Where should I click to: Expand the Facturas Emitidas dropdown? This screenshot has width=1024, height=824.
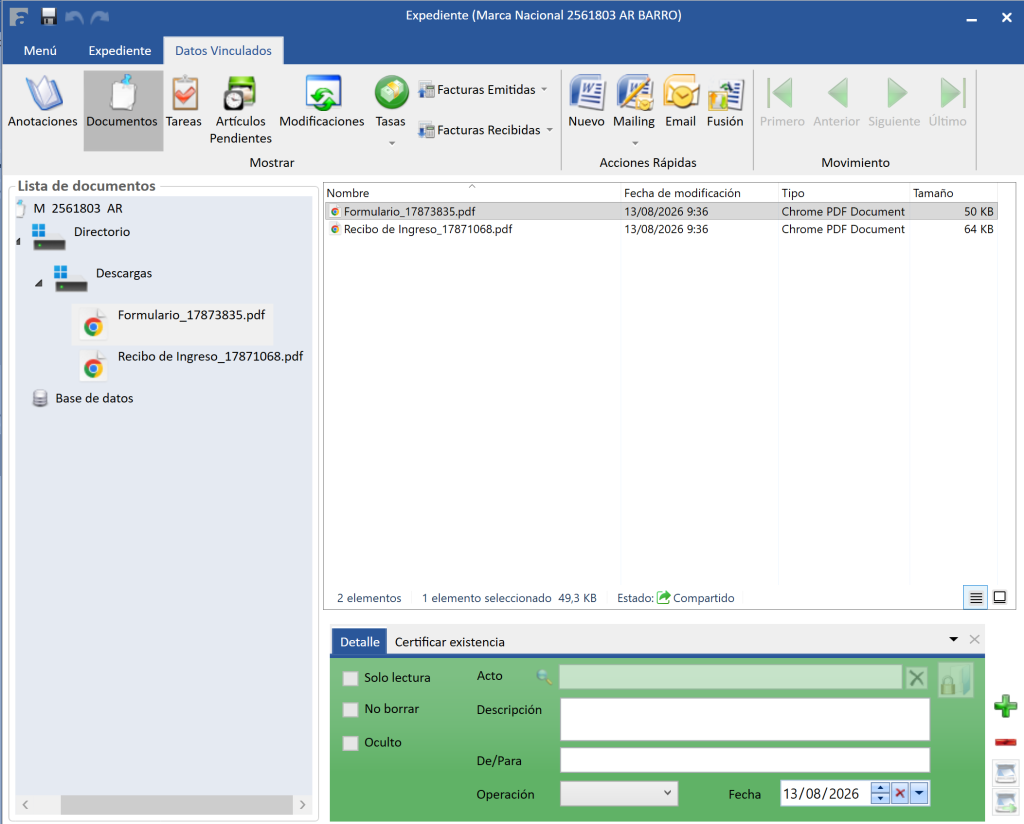[x=545, y=89]
